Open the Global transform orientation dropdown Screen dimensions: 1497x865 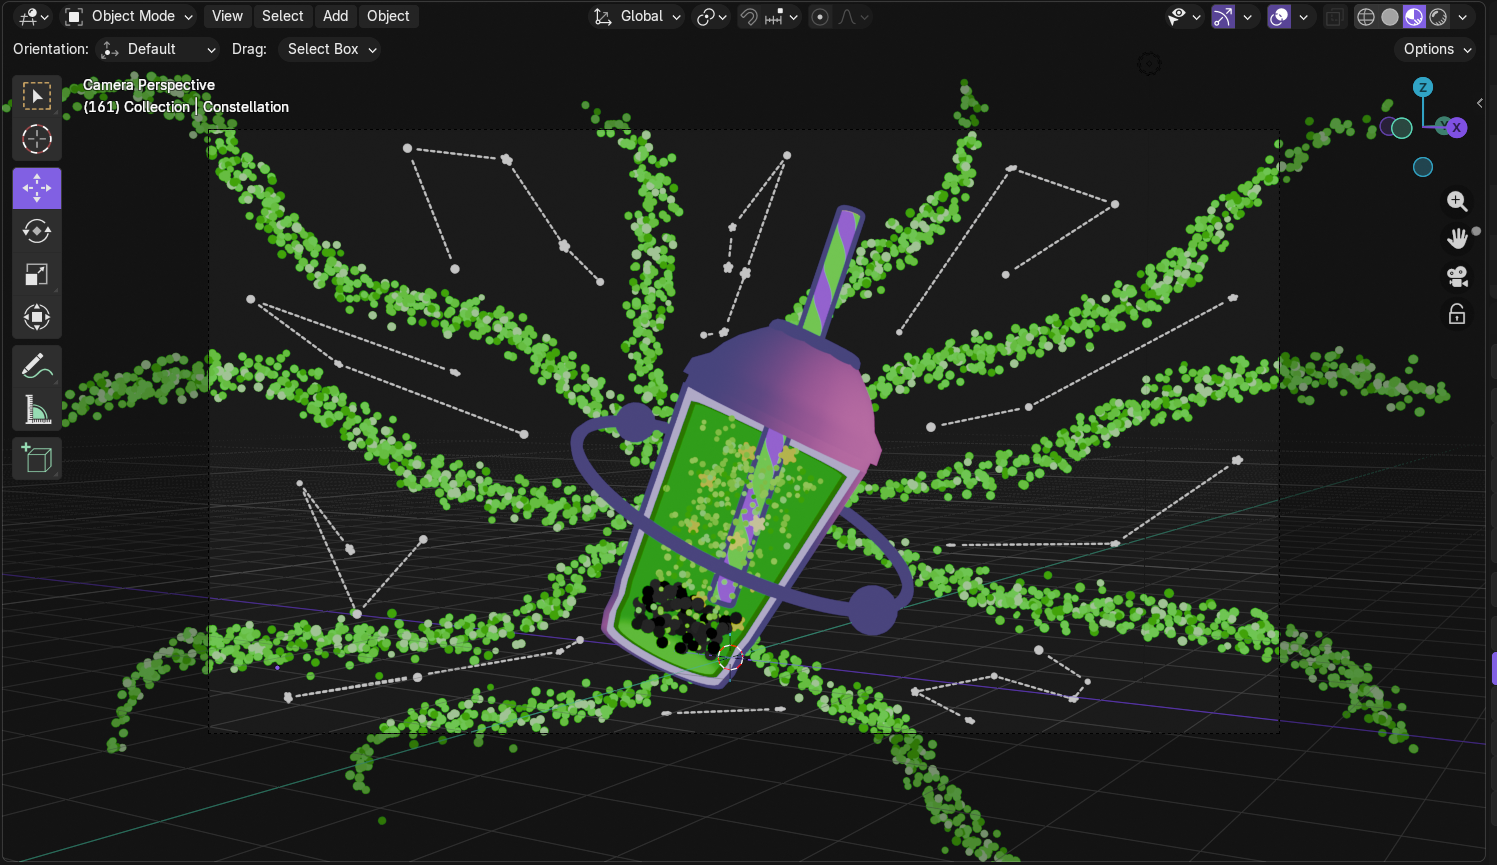637,16
